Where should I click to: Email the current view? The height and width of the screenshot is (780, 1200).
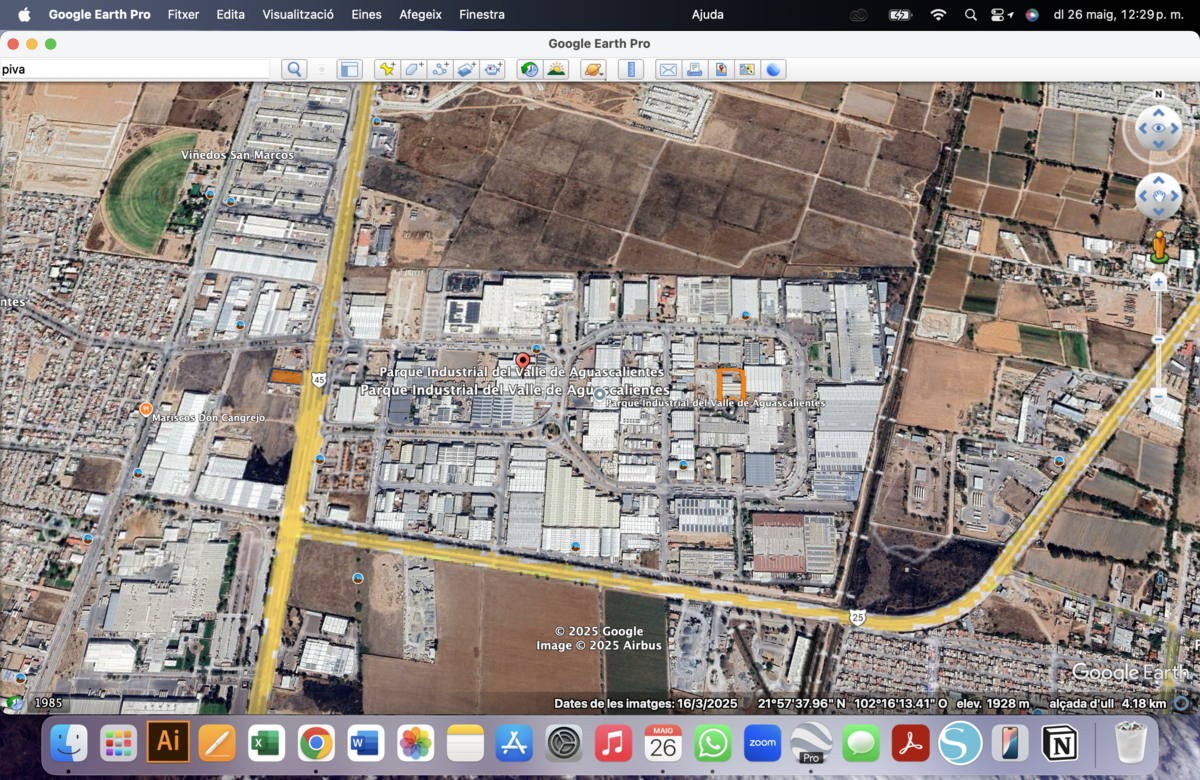[667, 69]
